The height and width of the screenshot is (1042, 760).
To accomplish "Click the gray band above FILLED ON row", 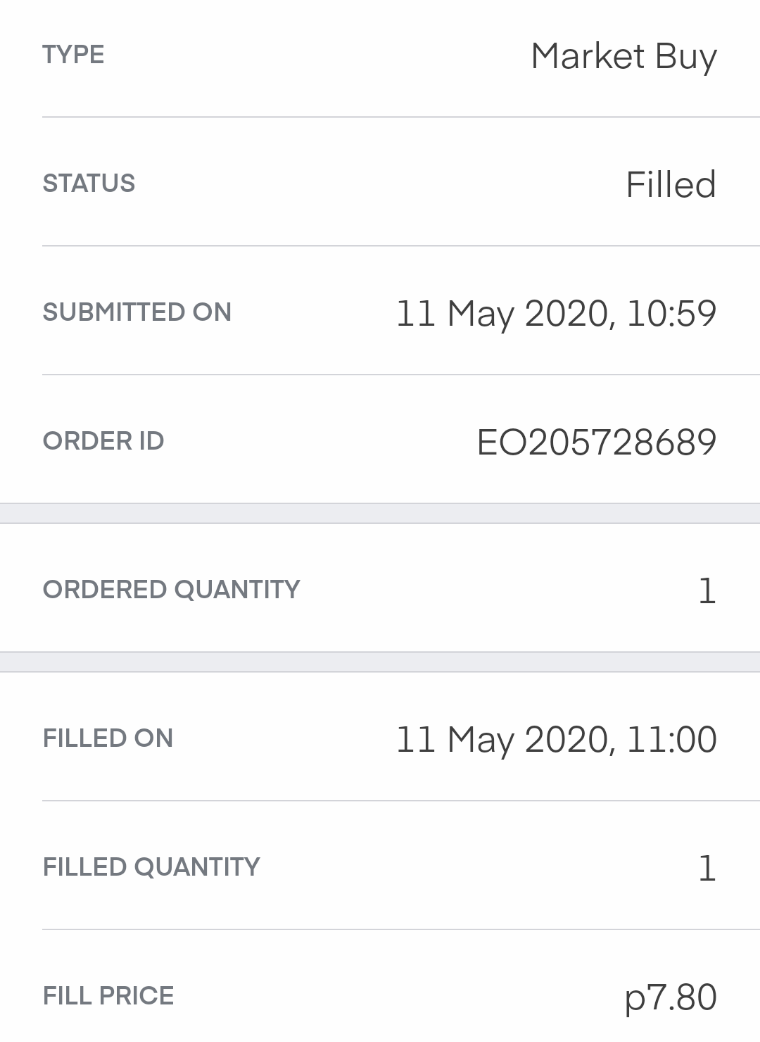I will tap(380, 662).
